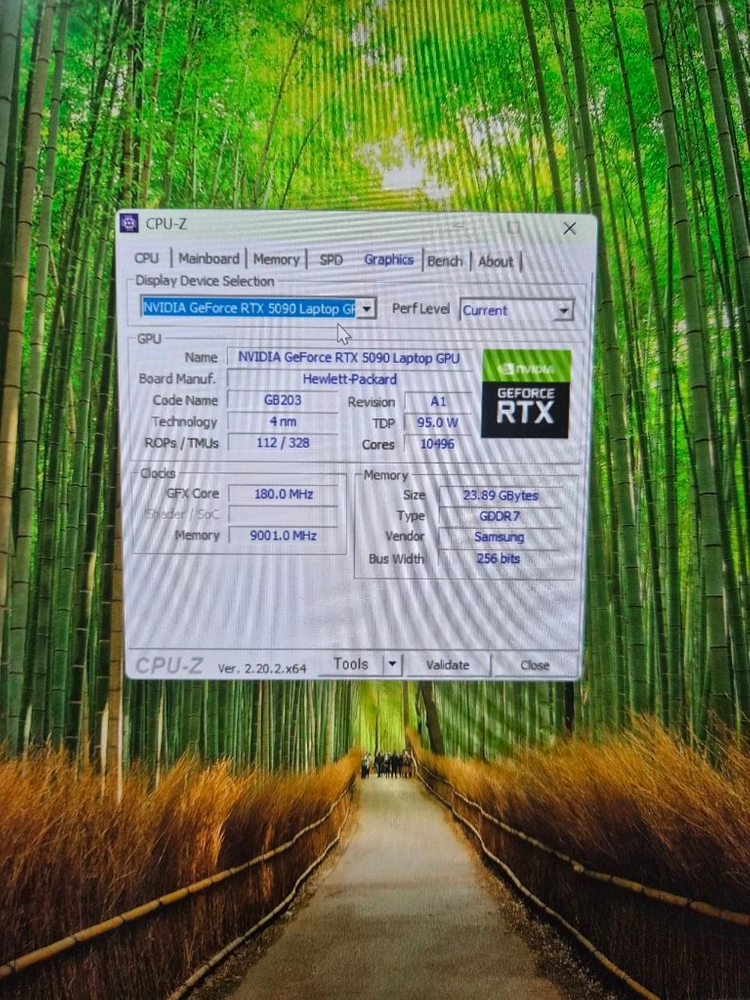
Task: Maximize the CPU-Z window
Action: click(x=513, y=227)
